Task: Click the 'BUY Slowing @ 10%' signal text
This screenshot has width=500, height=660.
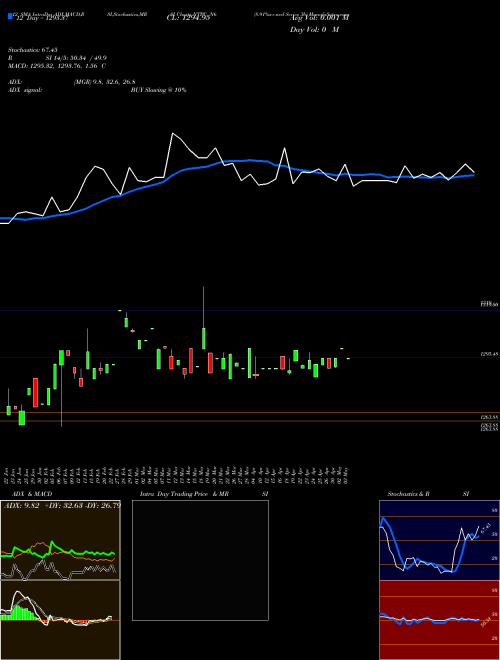Action: (x=159, y=90)
